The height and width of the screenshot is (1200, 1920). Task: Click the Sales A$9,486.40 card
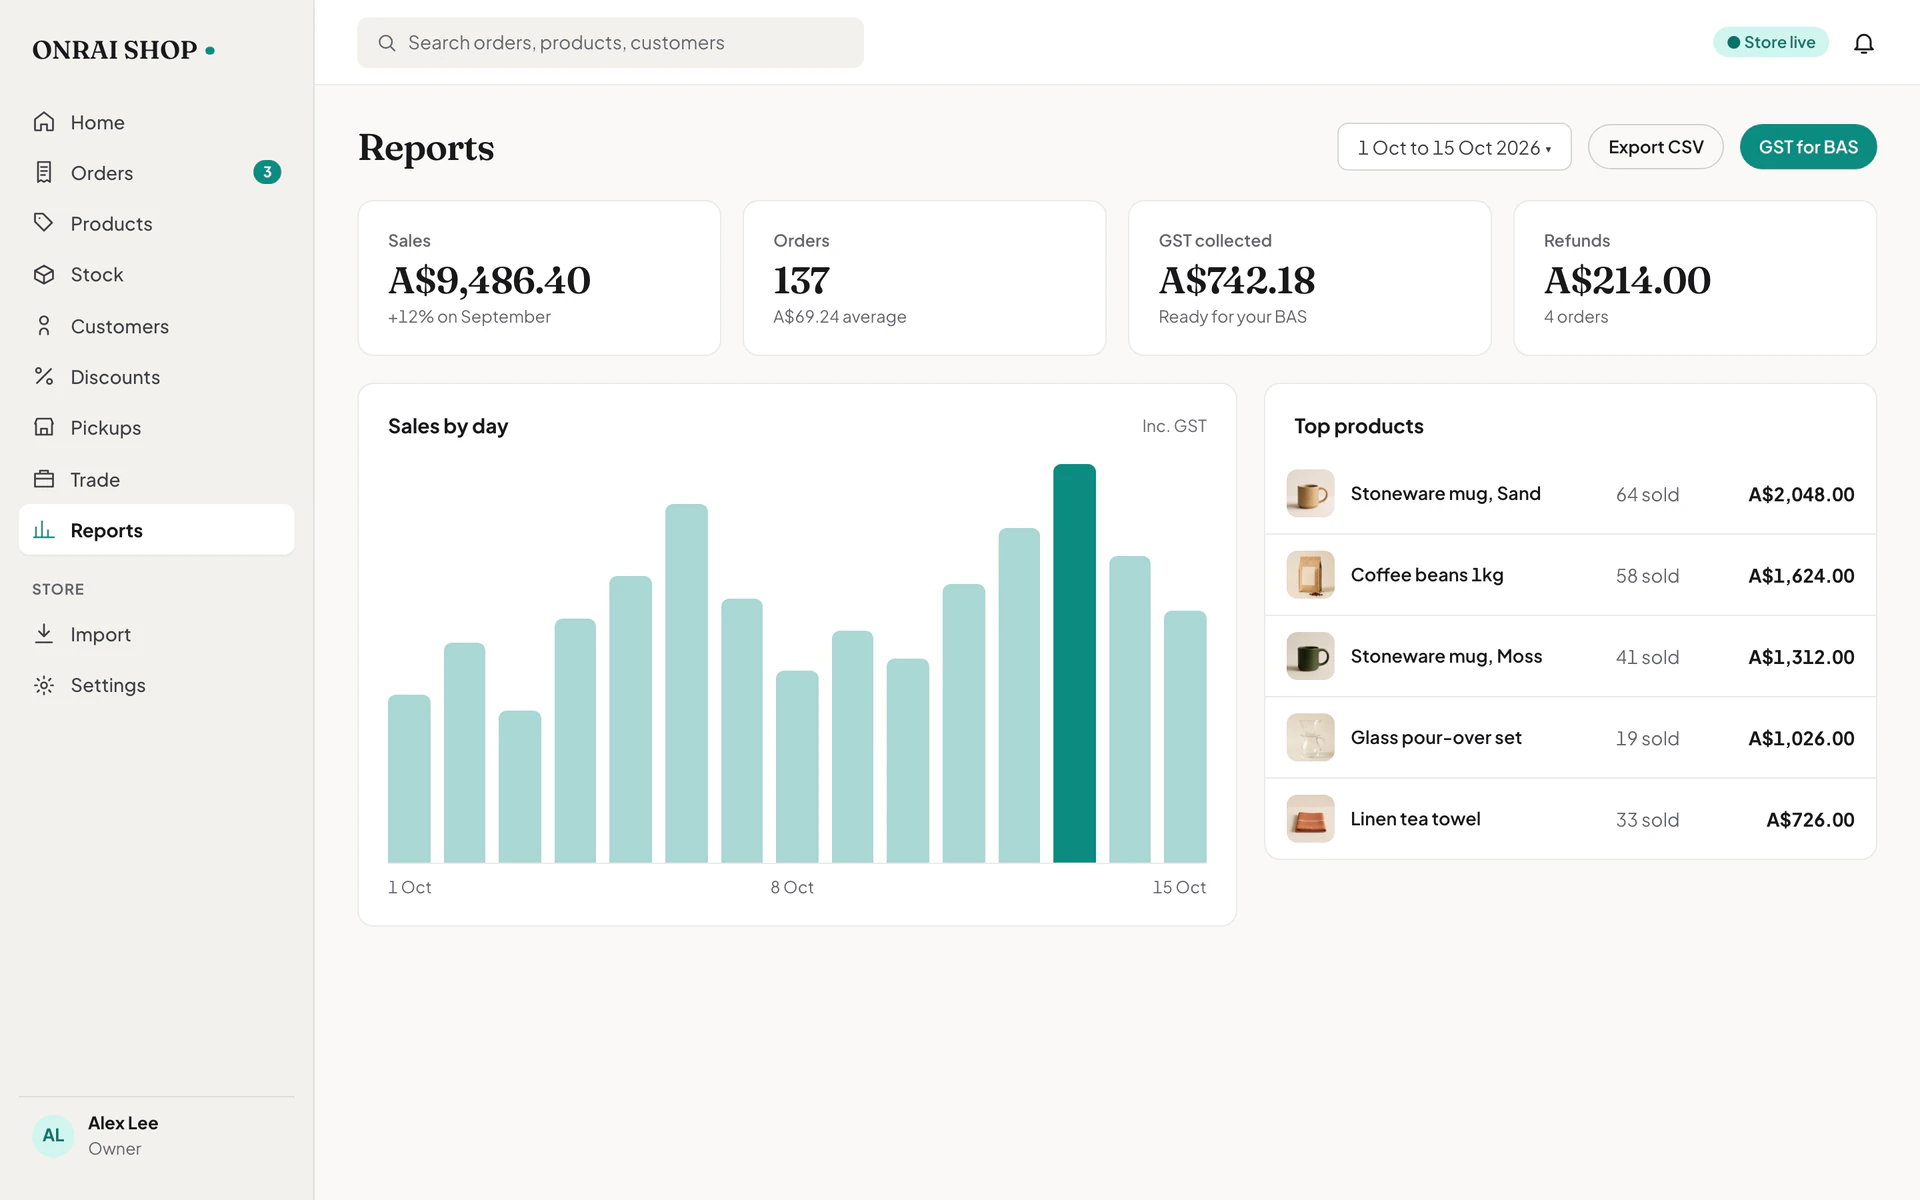pyautogui.click(x=539, y=278)
